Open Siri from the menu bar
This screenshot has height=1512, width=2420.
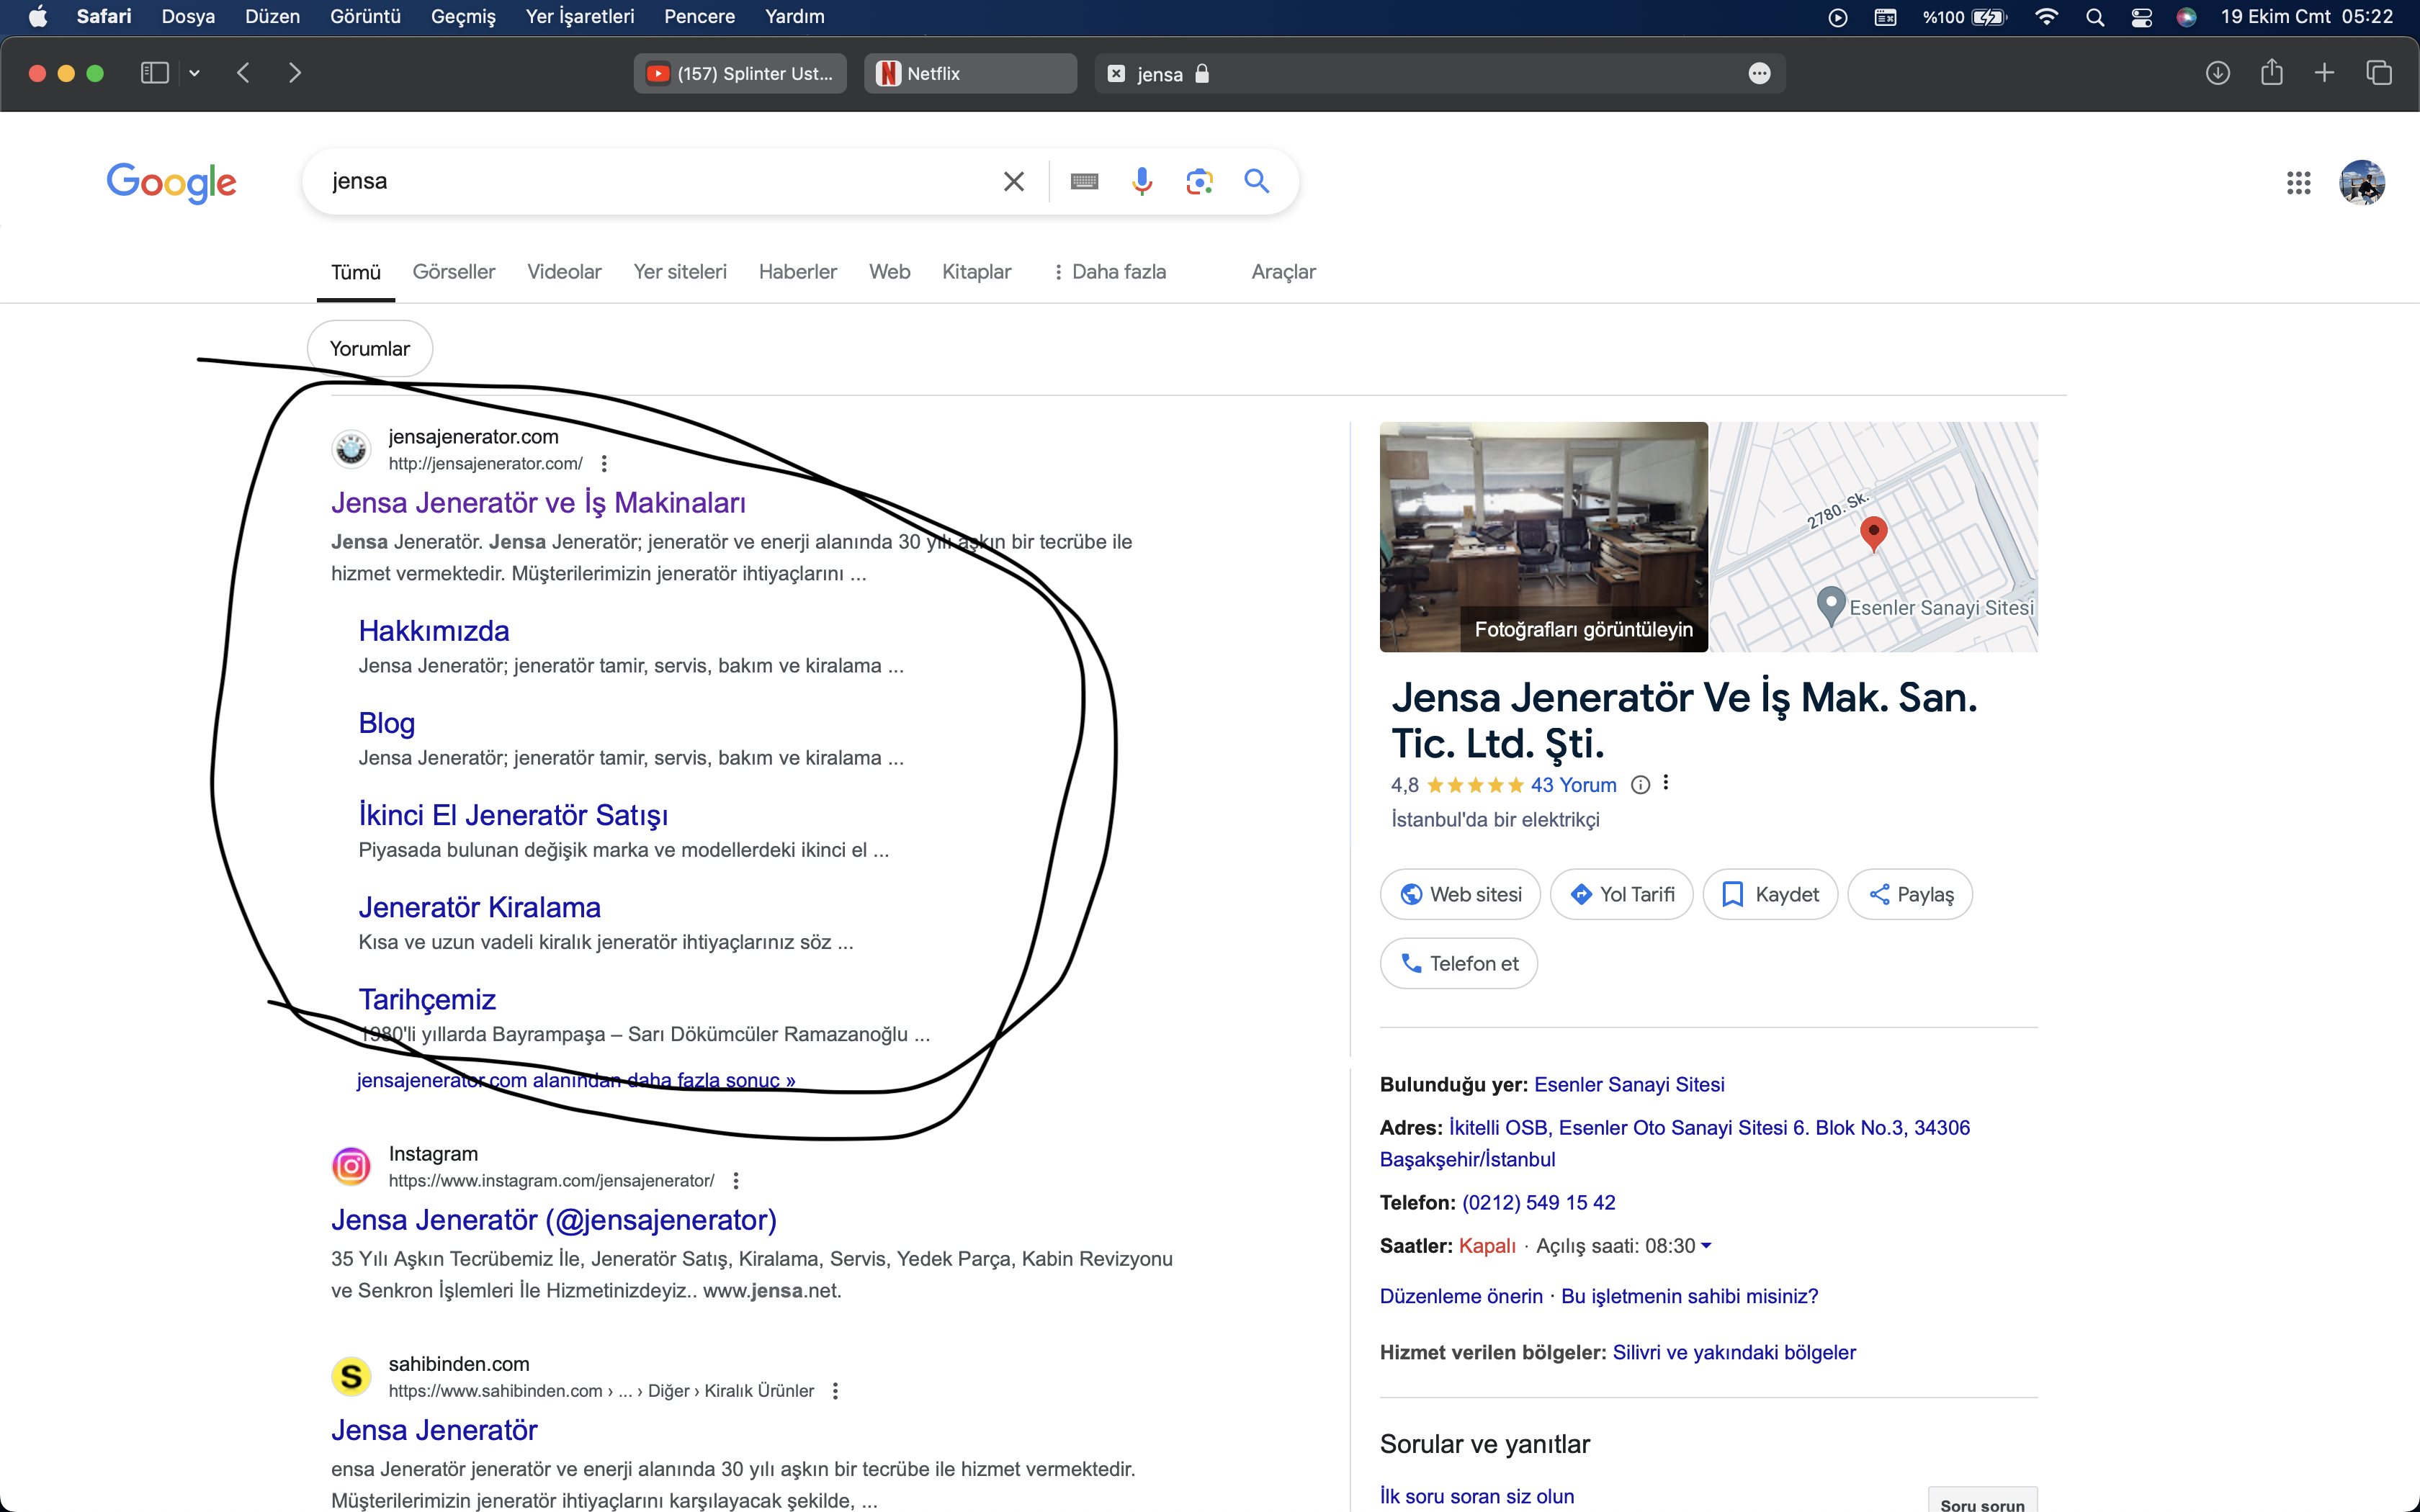pos(2187,17)
